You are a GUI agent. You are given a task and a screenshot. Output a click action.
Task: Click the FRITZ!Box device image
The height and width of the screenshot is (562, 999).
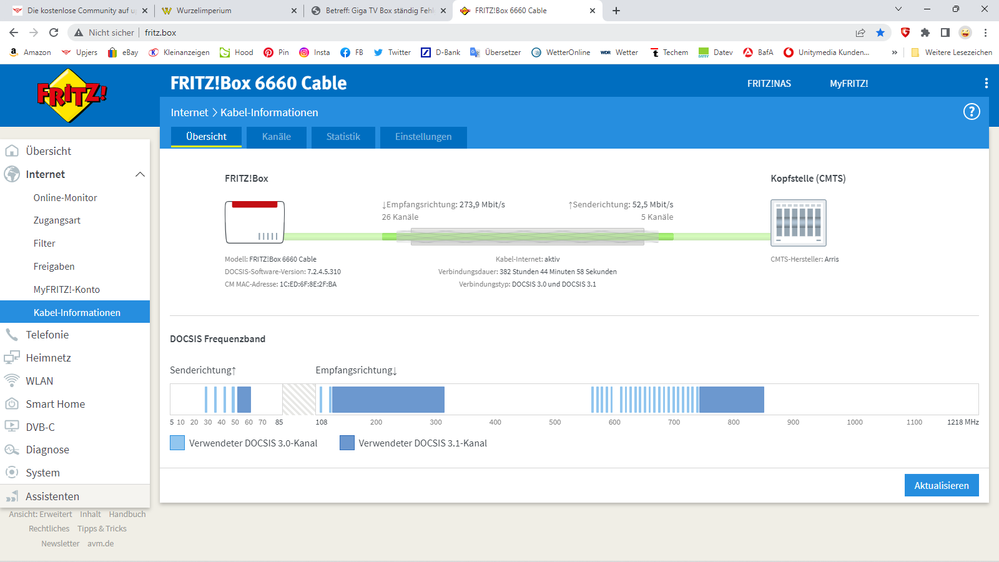(x=254, y=222)
